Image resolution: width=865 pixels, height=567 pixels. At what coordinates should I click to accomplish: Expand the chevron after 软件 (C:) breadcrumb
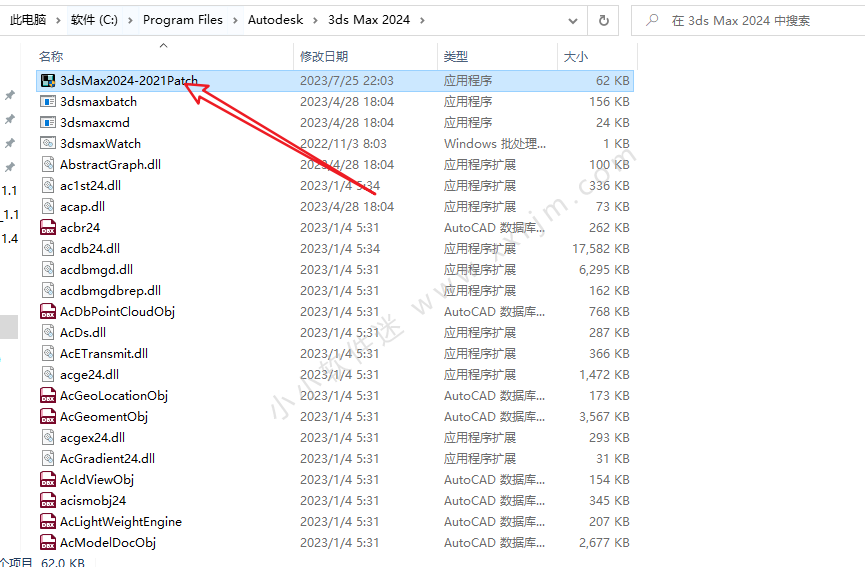[x=130, y=20]
